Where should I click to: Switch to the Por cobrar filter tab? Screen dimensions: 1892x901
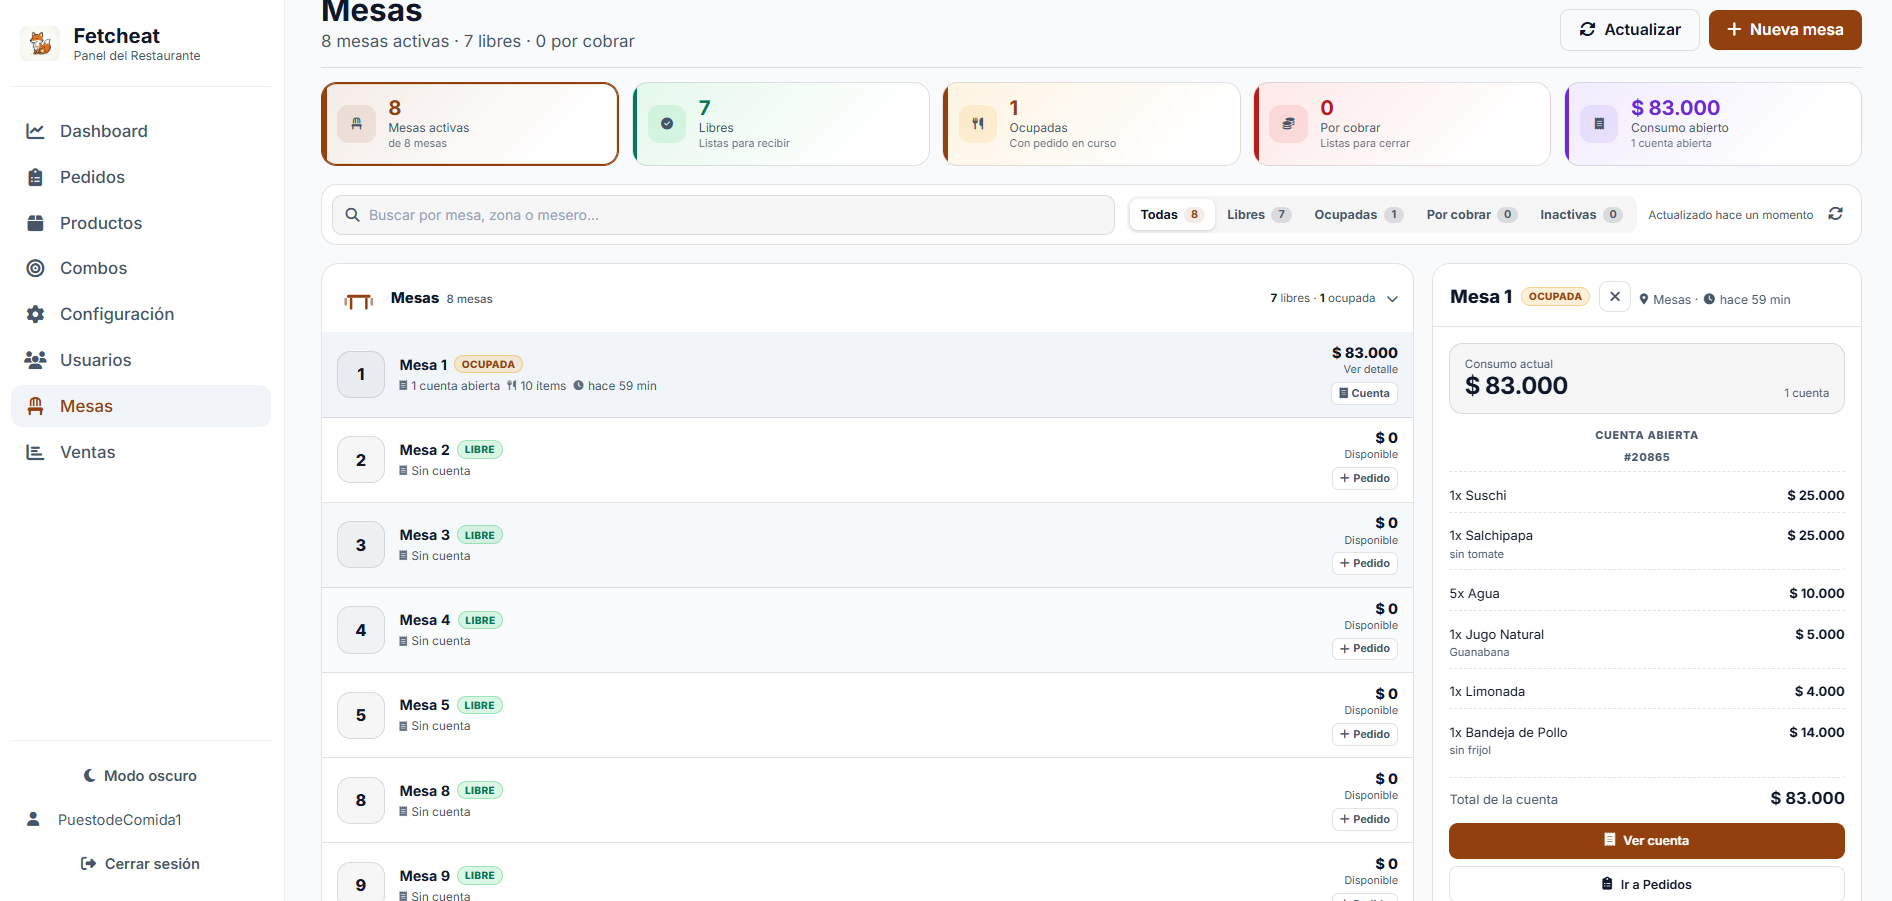(1471, 215)
